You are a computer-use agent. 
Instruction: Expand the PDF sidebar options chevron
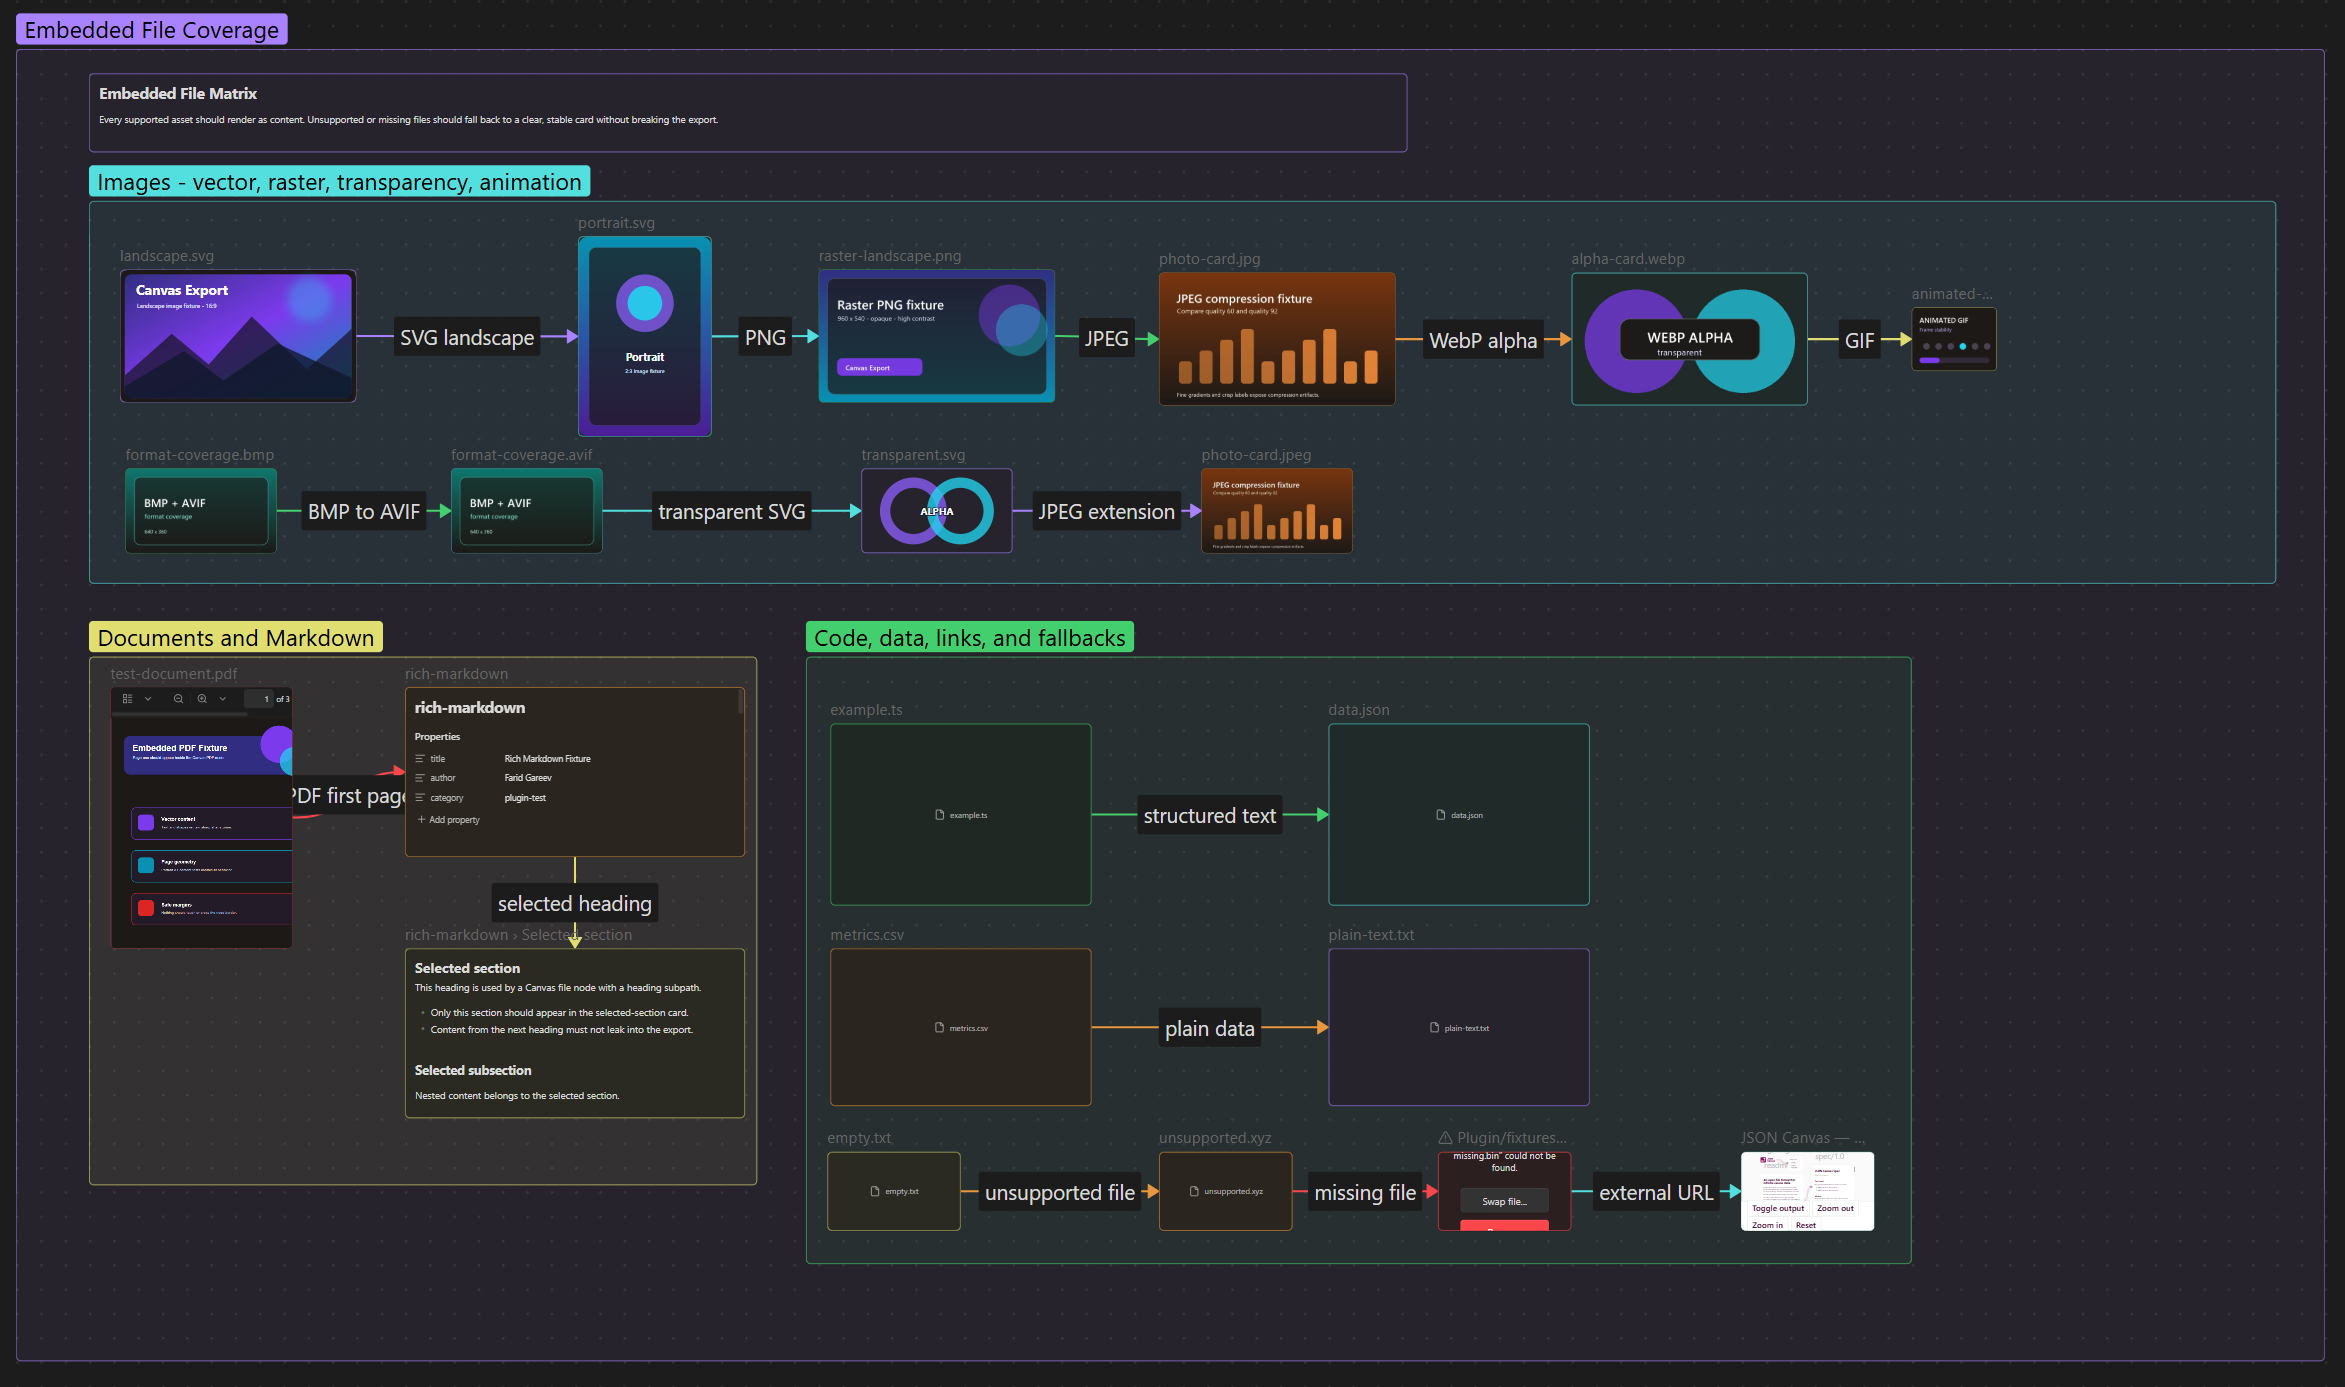click(148, 699)
